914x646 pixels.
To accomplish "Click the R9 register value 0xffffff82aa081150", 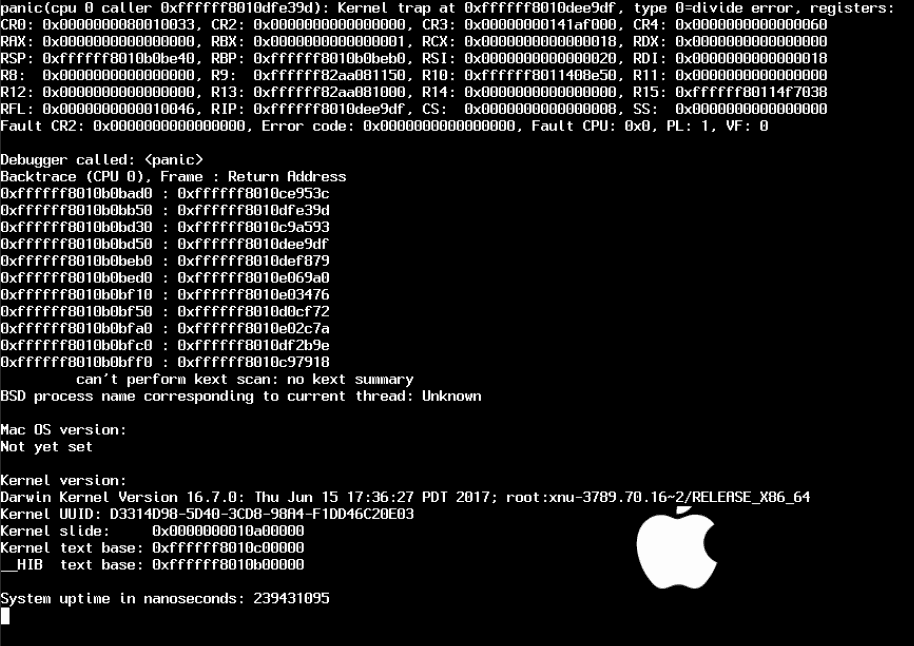I will coord(329,76).
